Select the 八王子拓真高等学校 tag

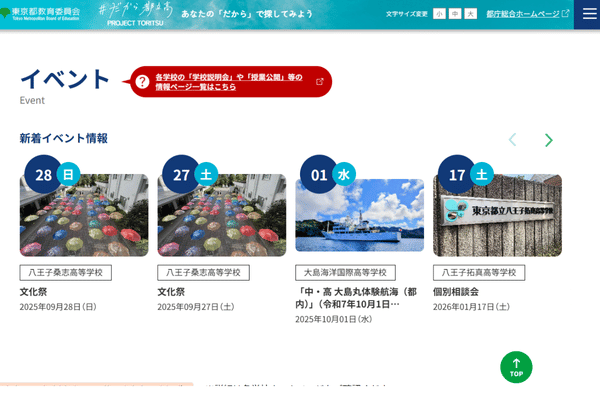pos(479,272)
